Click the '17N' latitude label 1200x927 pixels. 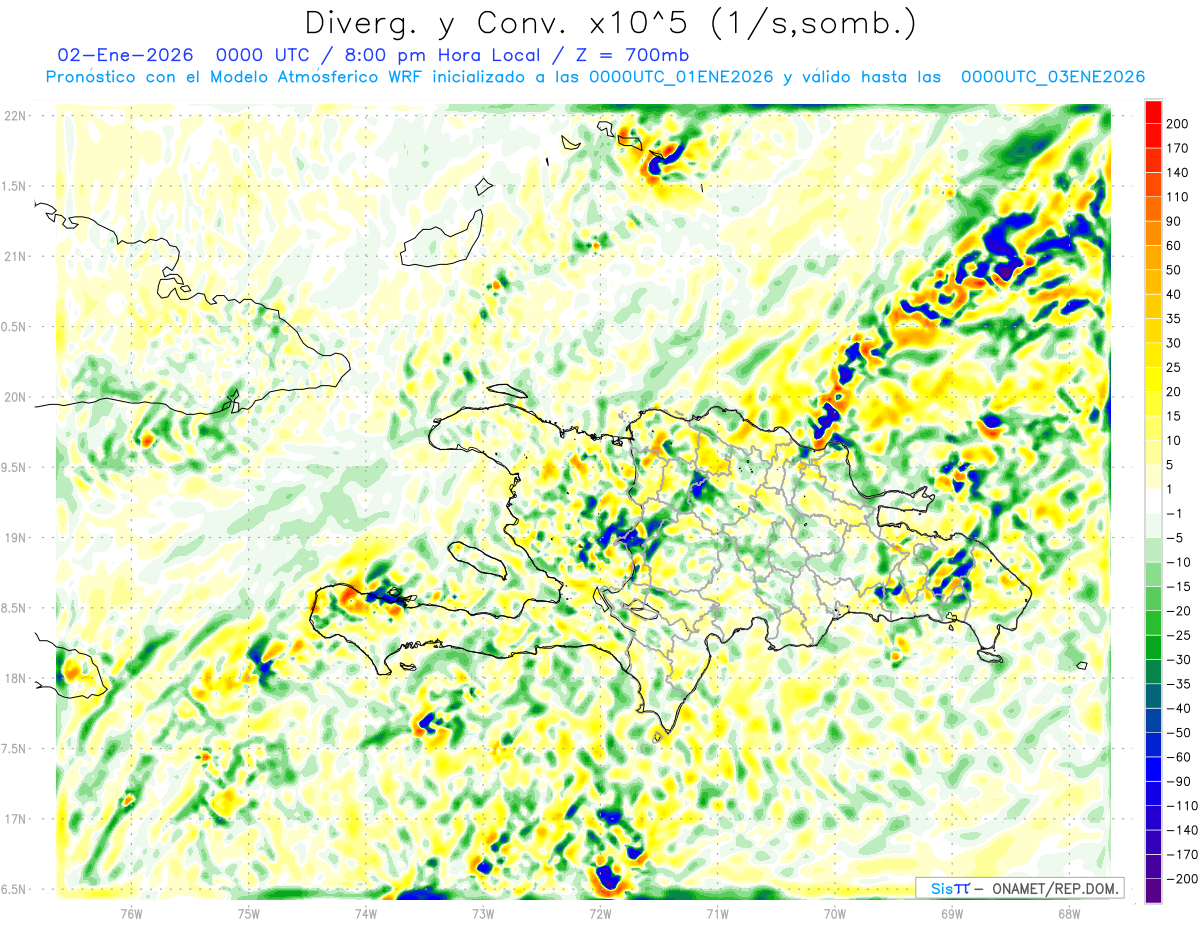15,819
